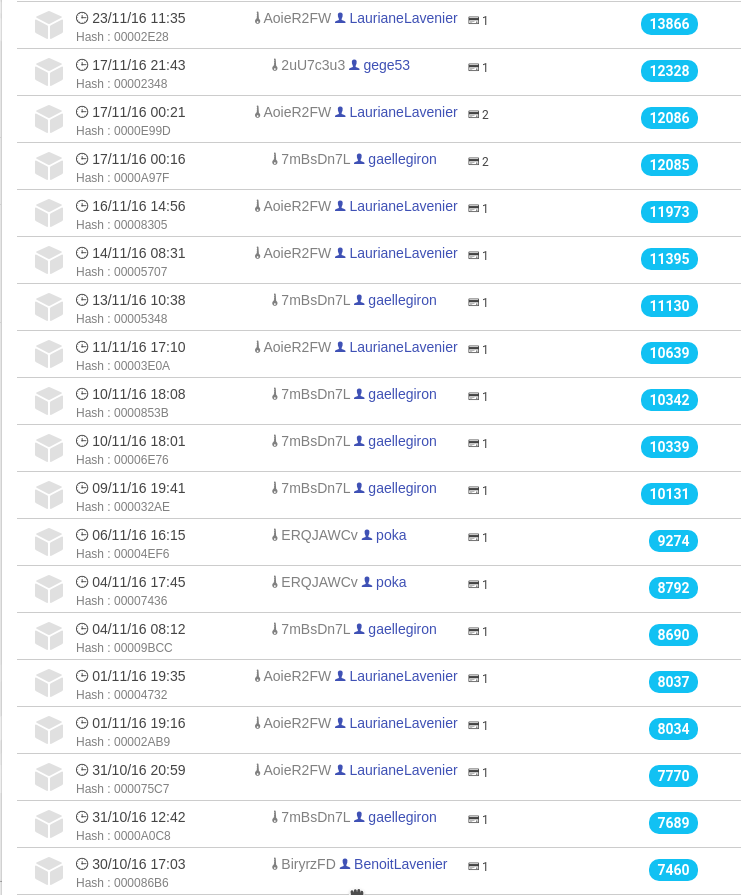Click the cube icon for block 13866
Viewport: 756px width, 895px height.
(49, 26)
